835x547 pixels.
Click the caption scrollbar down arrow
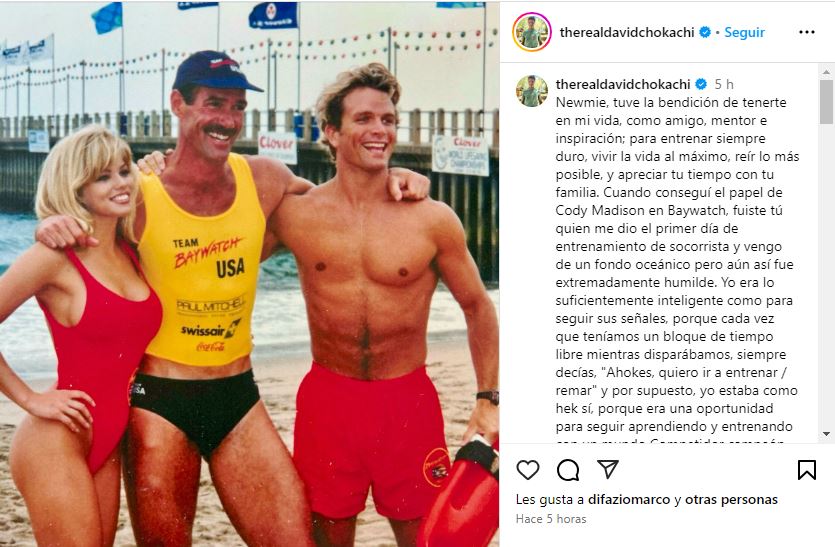(826, 434)
